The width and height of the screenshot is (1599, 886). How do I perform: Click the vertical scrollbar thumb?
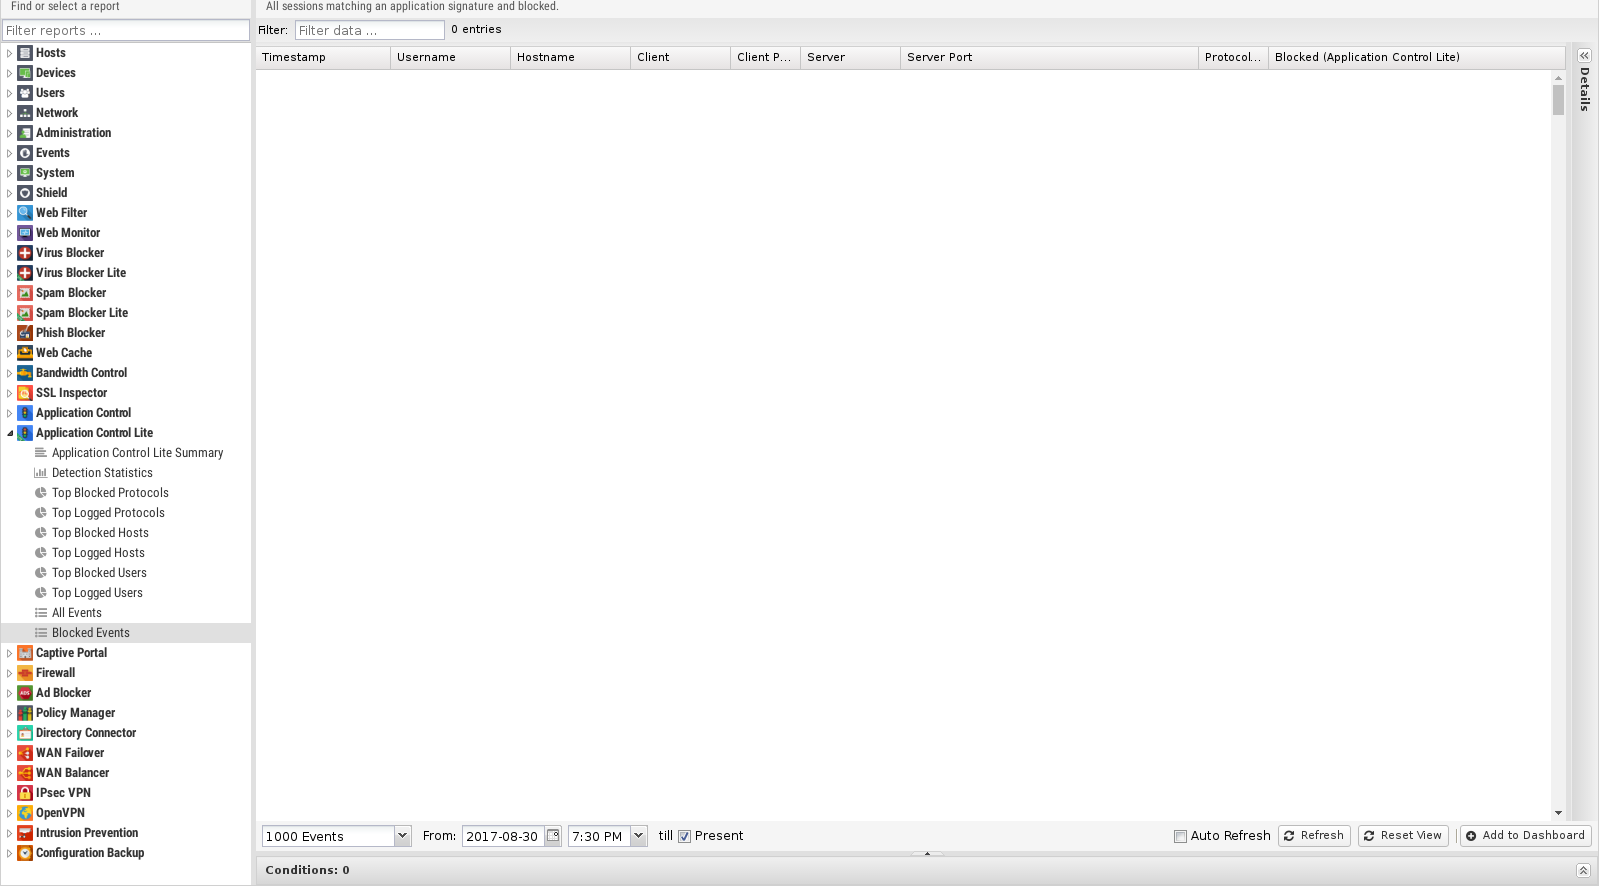[x=1558, y=100]
